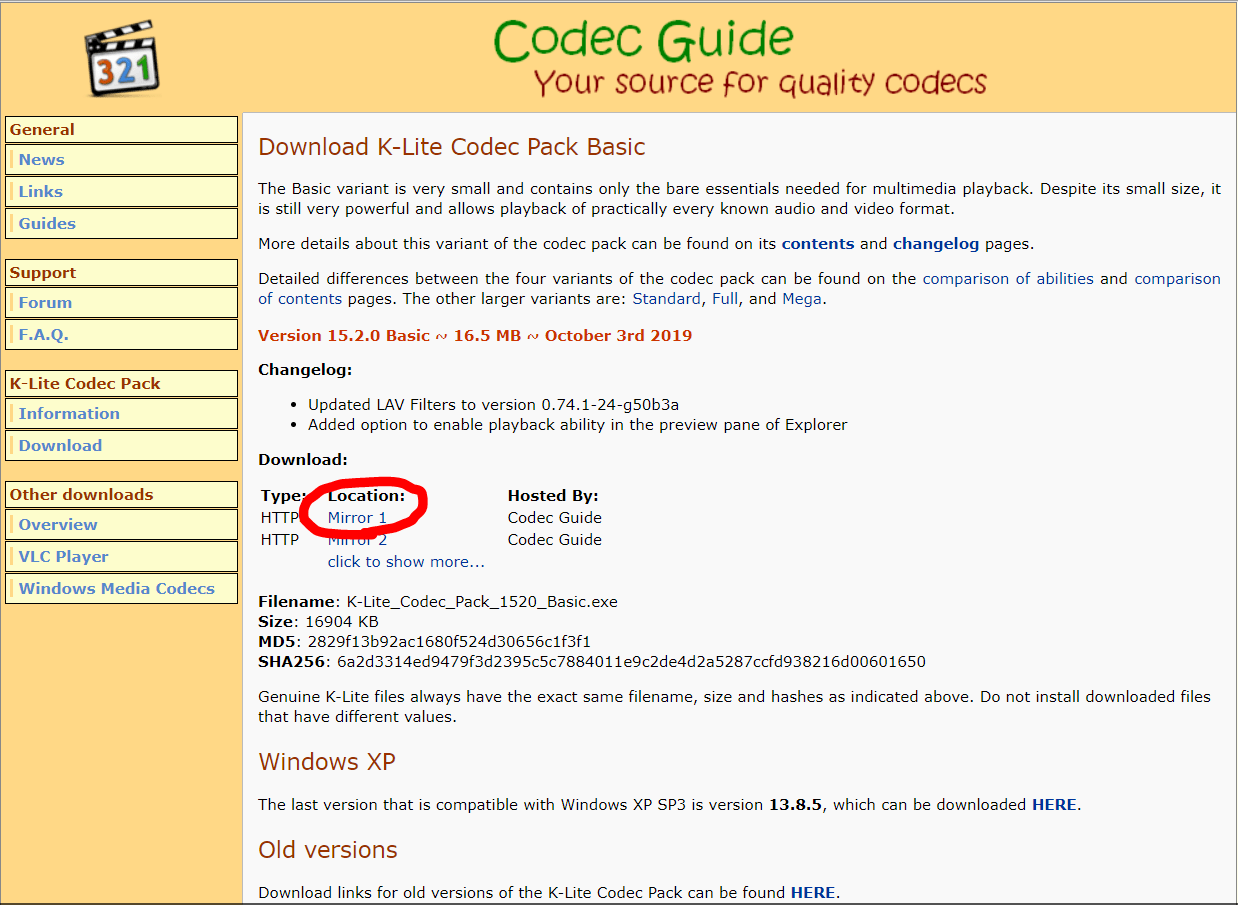Download from Mirror 1

click(357, 518)
